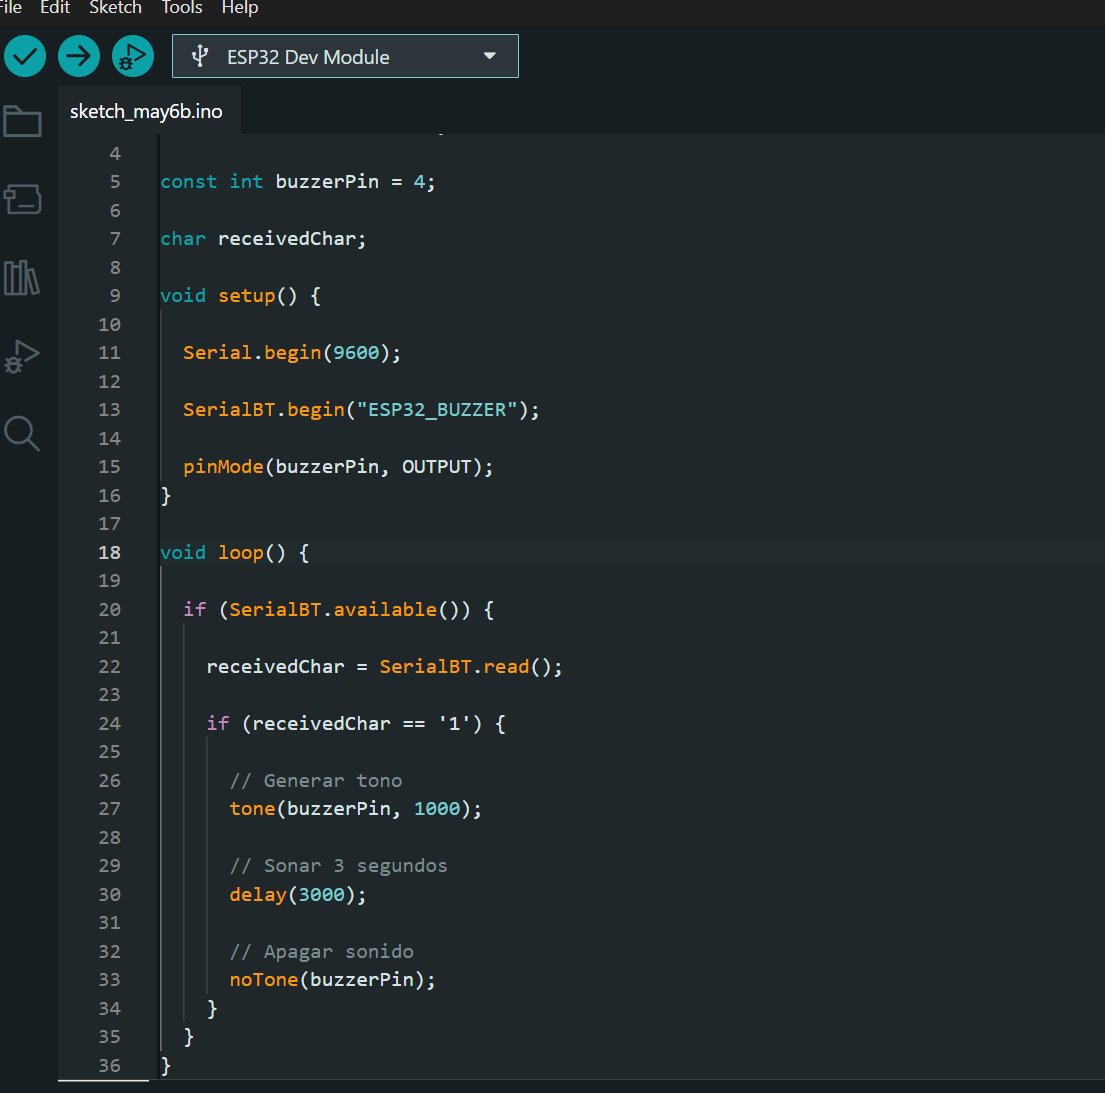
Task: Open the Tools menu
Action: 182,8
